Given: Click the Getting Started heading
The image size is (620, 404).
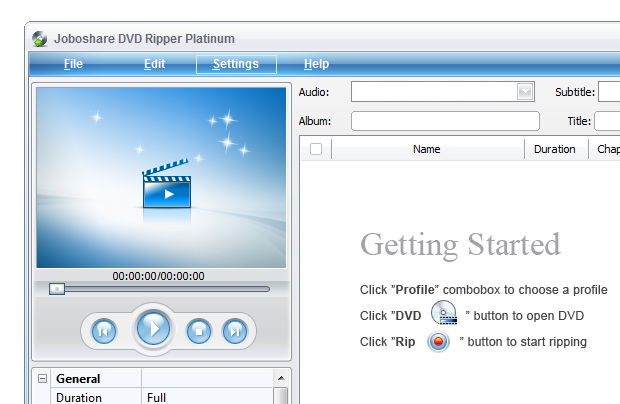Looking at the screenshot, I should coord(461,245).
